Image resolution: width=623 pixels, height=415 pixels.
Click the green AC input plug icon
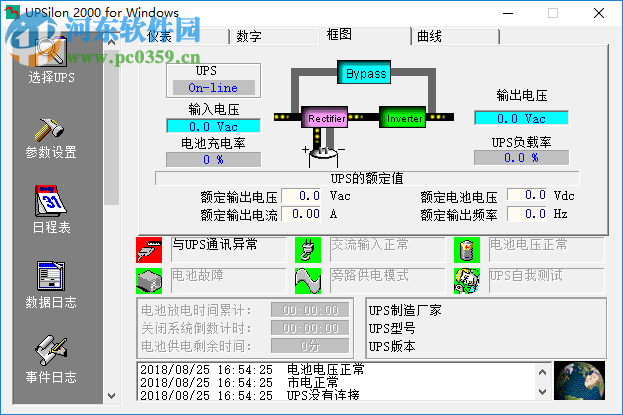point(308,250)
